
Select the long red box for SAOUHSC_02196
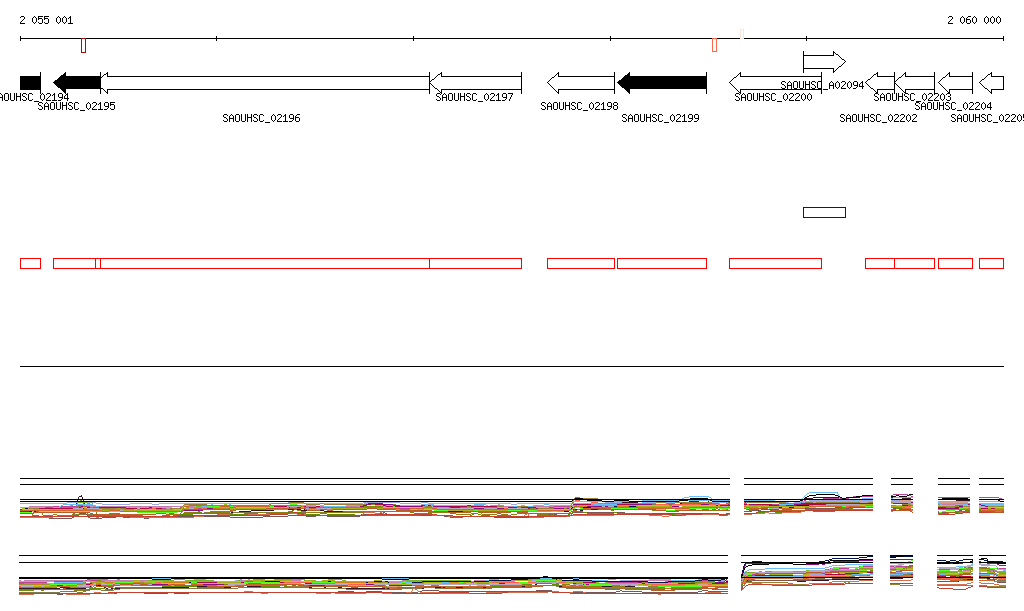click(263, 264)
